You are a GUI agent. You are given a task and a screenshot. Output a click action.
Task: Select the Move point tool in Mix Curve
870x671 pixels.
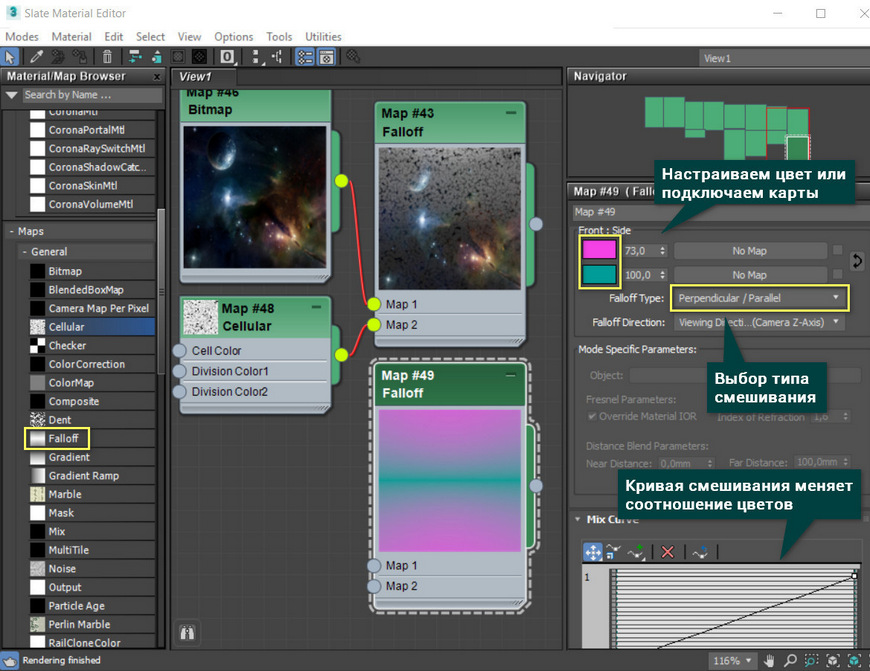592,551
